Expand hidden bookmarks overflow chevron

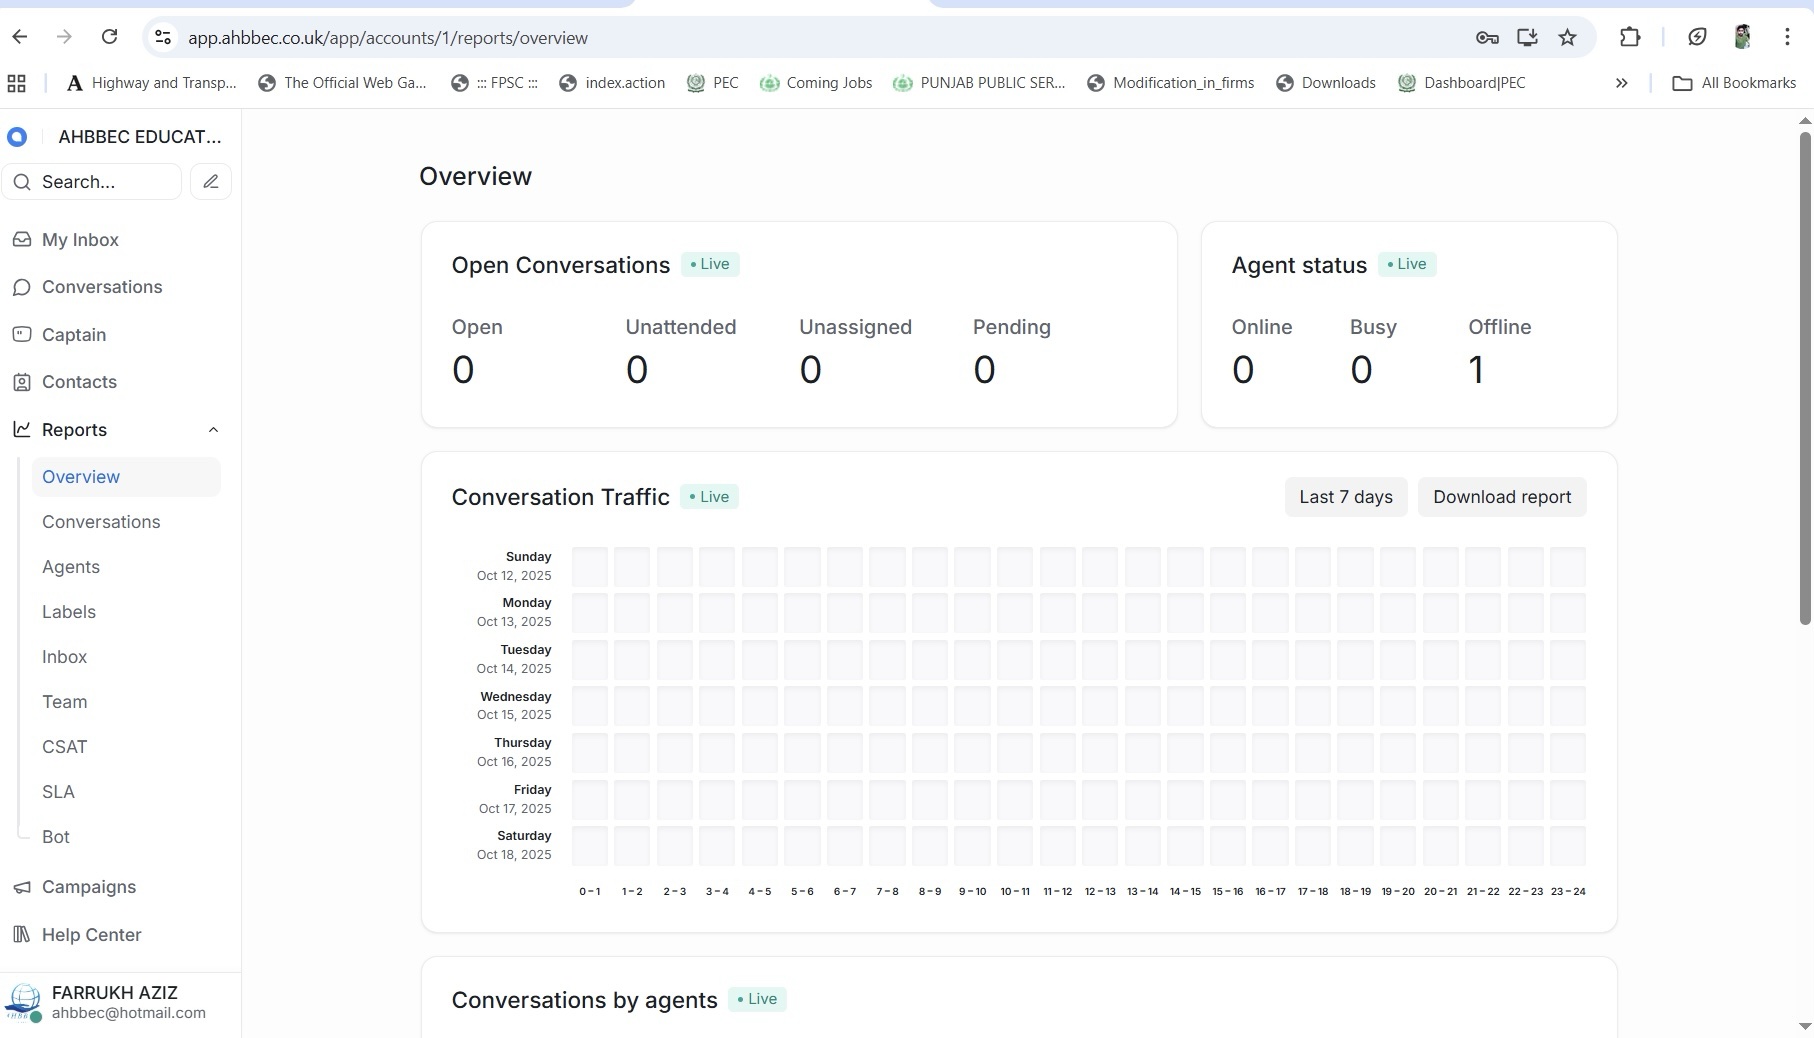coord(1621,83)
